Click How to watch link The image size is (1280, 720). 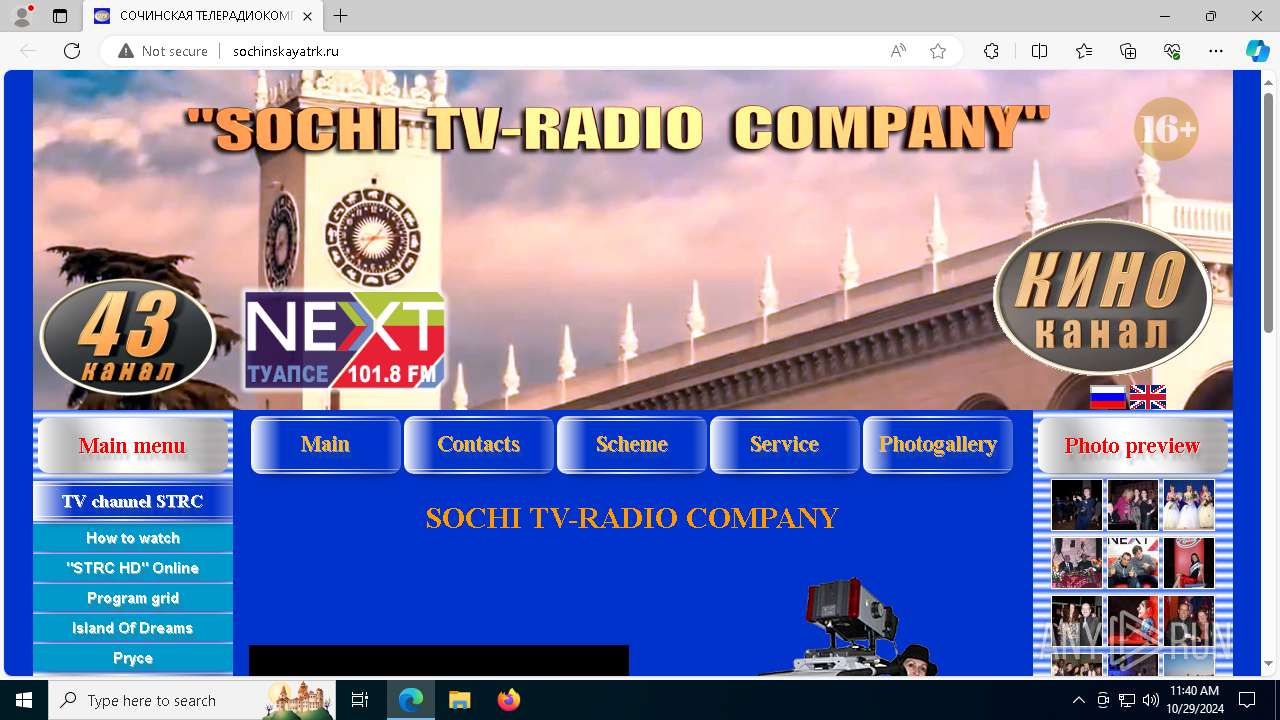[132, 538]
